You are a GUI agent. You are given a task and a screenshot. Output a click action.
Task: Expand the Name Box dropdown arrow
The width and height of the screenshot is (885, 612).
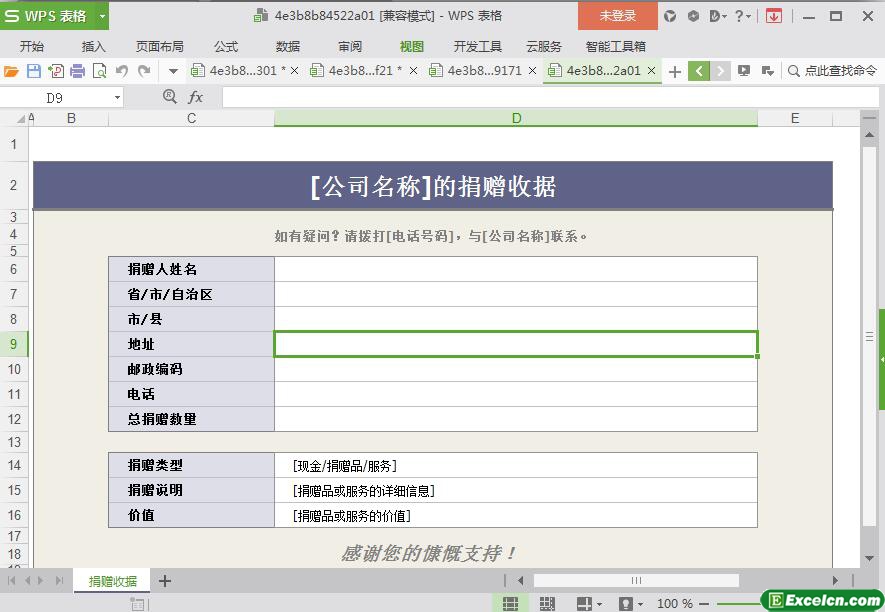tap(117, 97)
